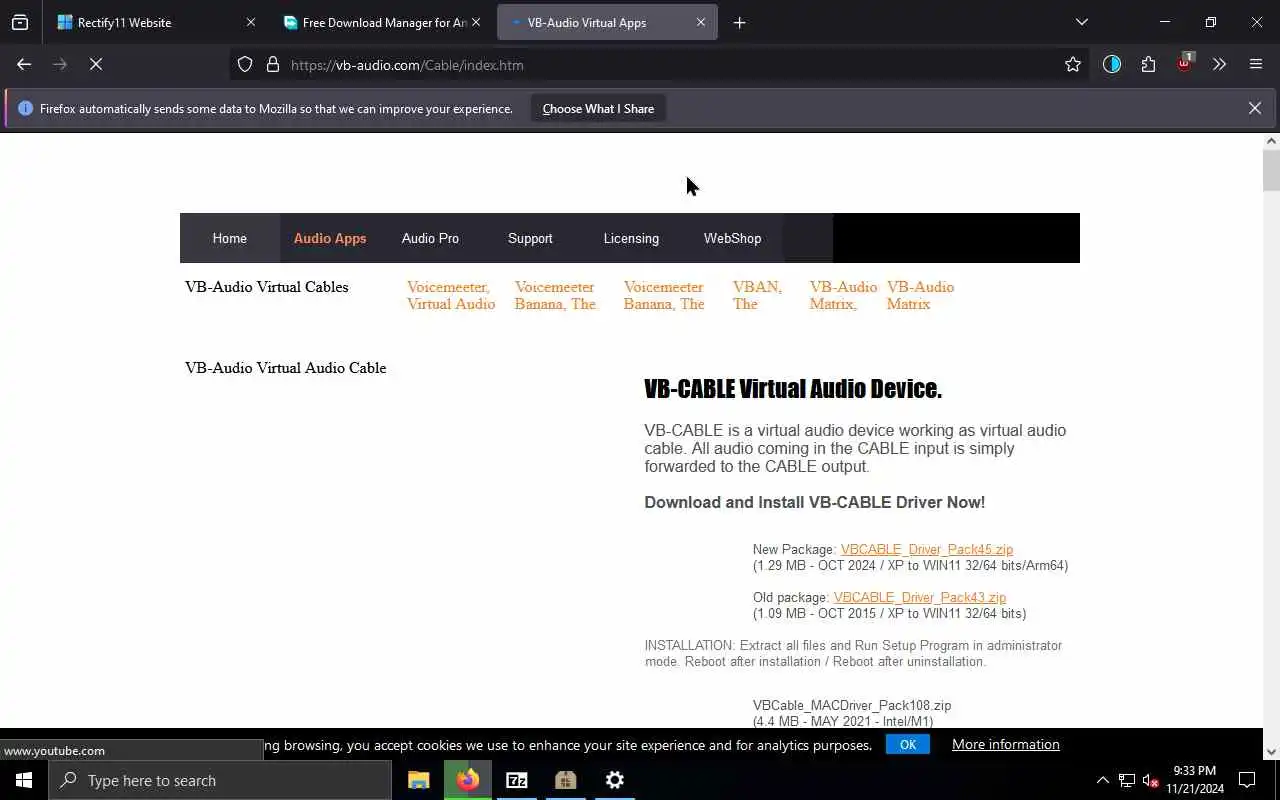Screen dimensions: 1280x800
Task: Accept cookies with OK button
Action: tap(908, 744)
